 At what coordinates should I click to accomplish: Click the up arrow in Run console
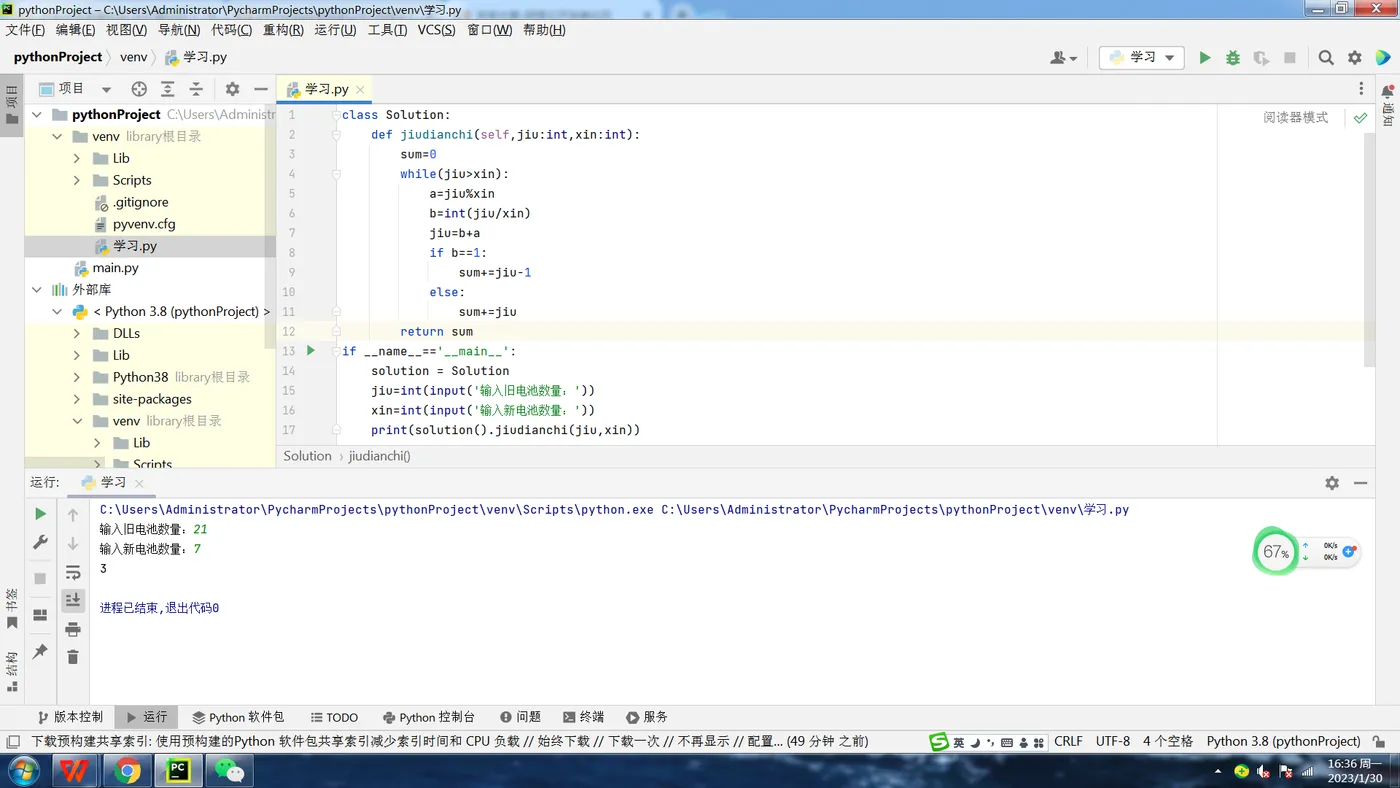click(x=73, y=515)
